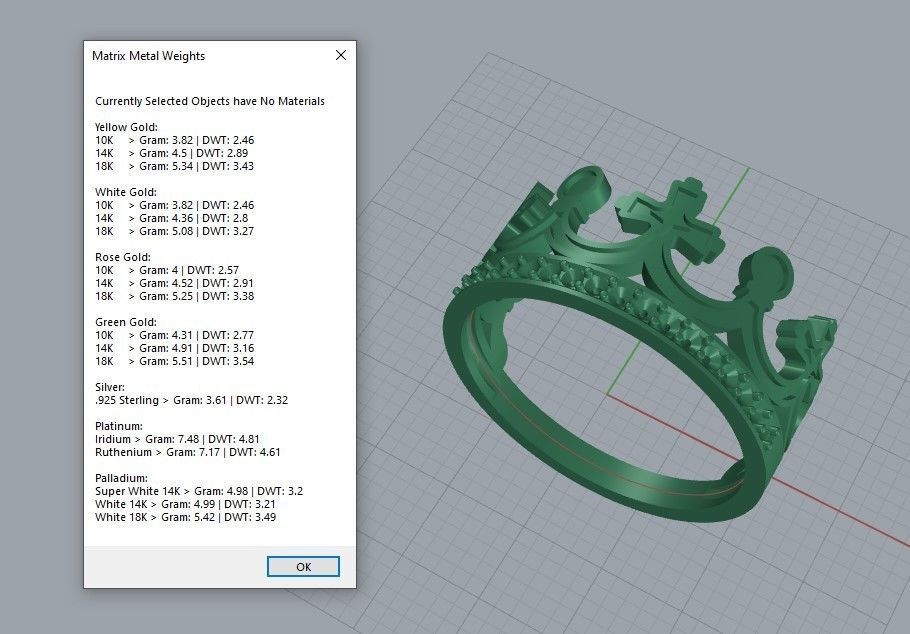Viewport: 910px width, 634px height.
Task: Click the 'Iridium > Gram: 7.48' row
Action: pyautogui.click(x=177, y=439)
